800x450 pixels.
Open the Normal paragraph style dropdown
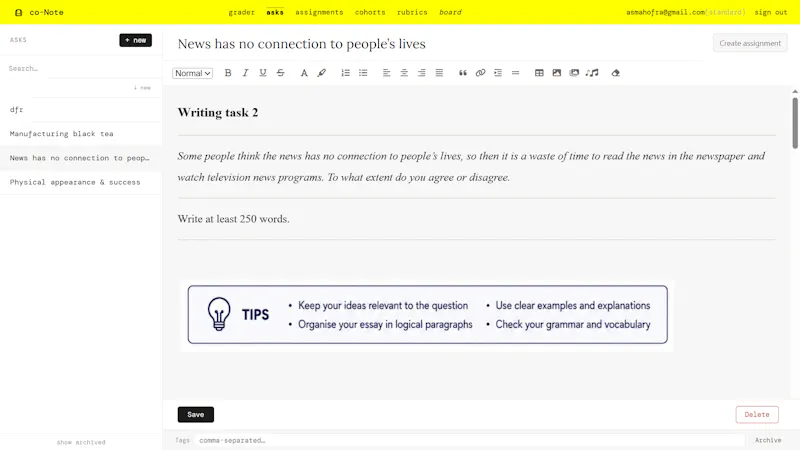(x=192, y=73)
